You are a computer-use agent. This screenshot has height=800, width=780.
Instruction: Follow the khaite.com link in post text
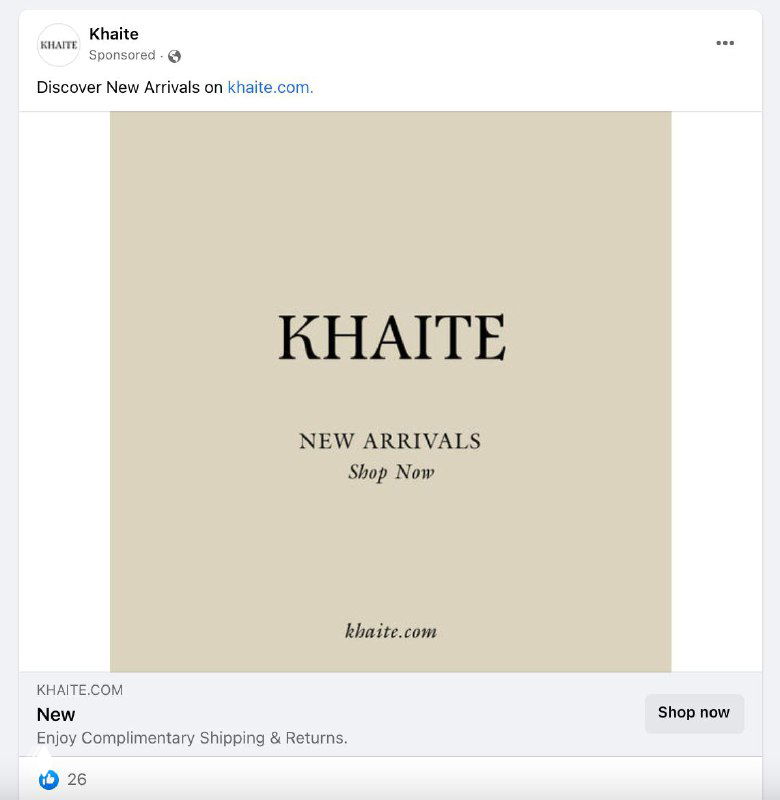270,87
